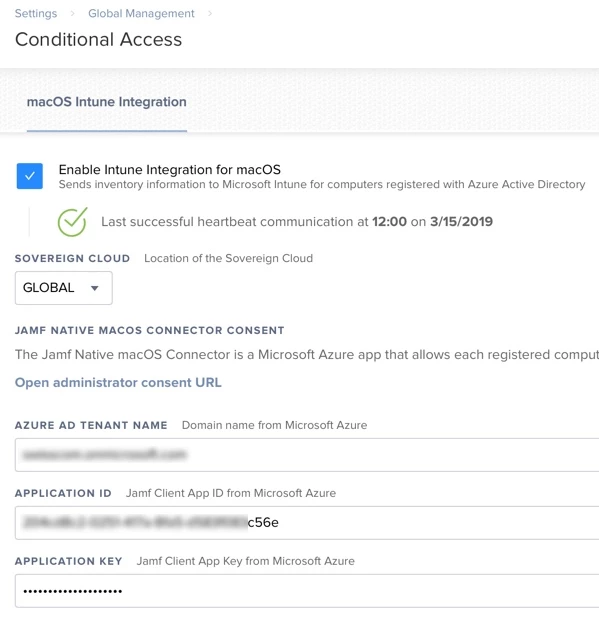
Task: Click the Jamf Native macOS Connector description paragraph
Action: [307, 354]
